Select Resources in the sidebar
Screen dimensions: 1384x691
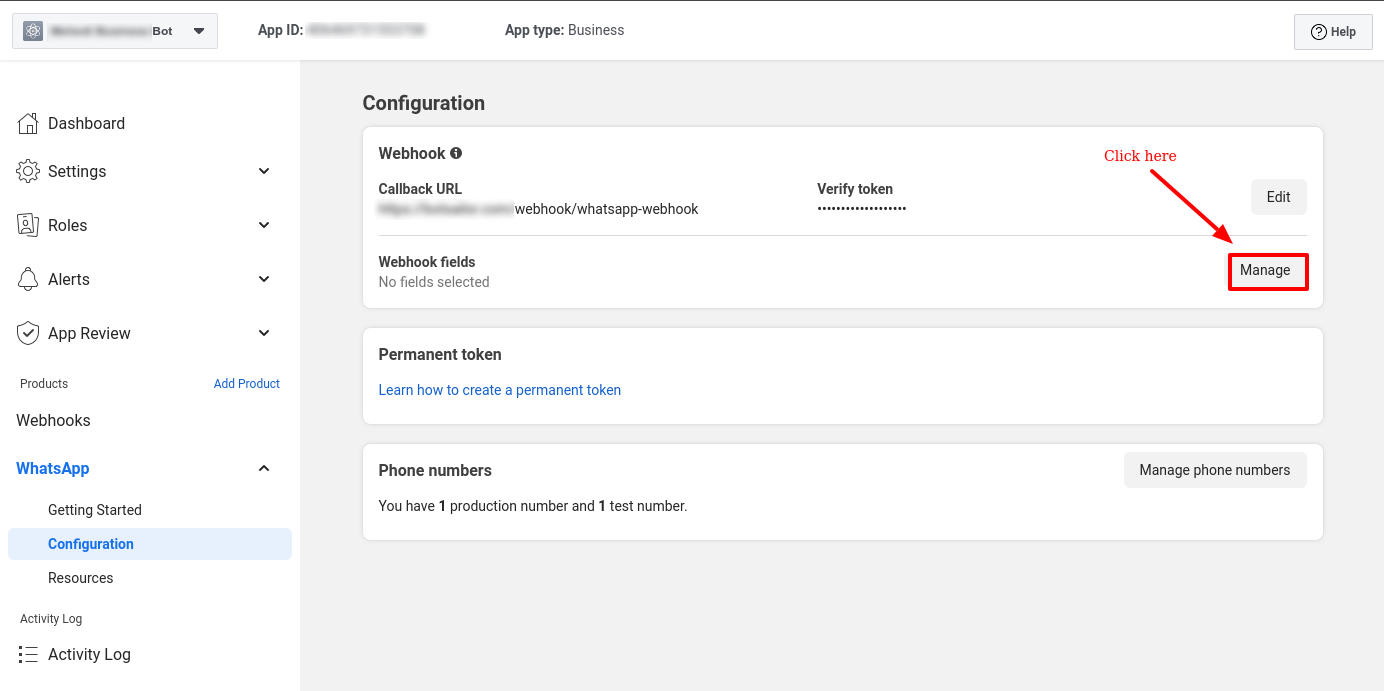point(81,578)
